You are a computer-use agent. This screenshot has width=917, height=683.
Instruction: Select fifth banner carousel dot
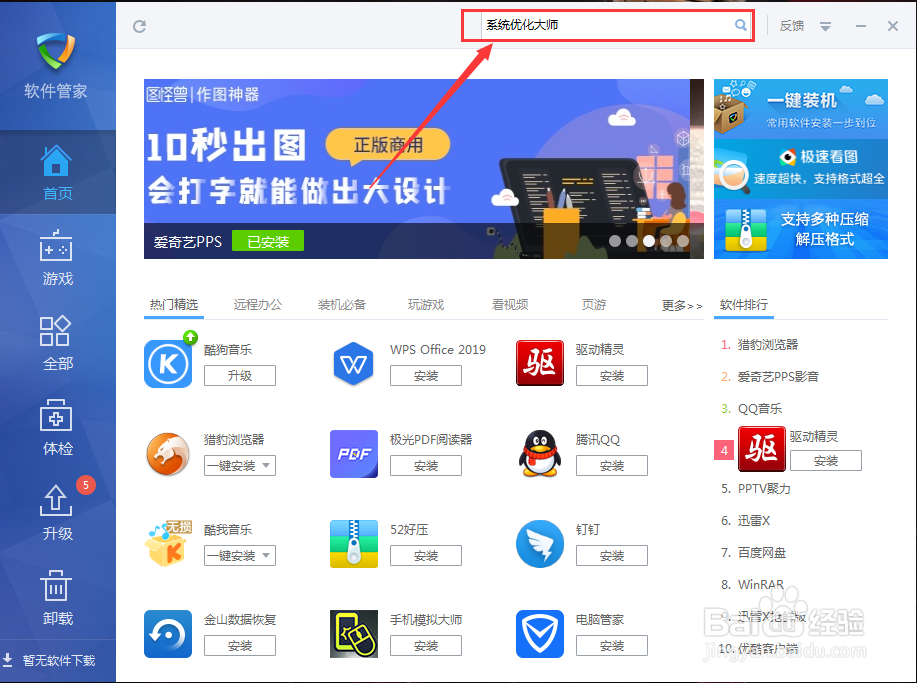click(x=683, y=241)
